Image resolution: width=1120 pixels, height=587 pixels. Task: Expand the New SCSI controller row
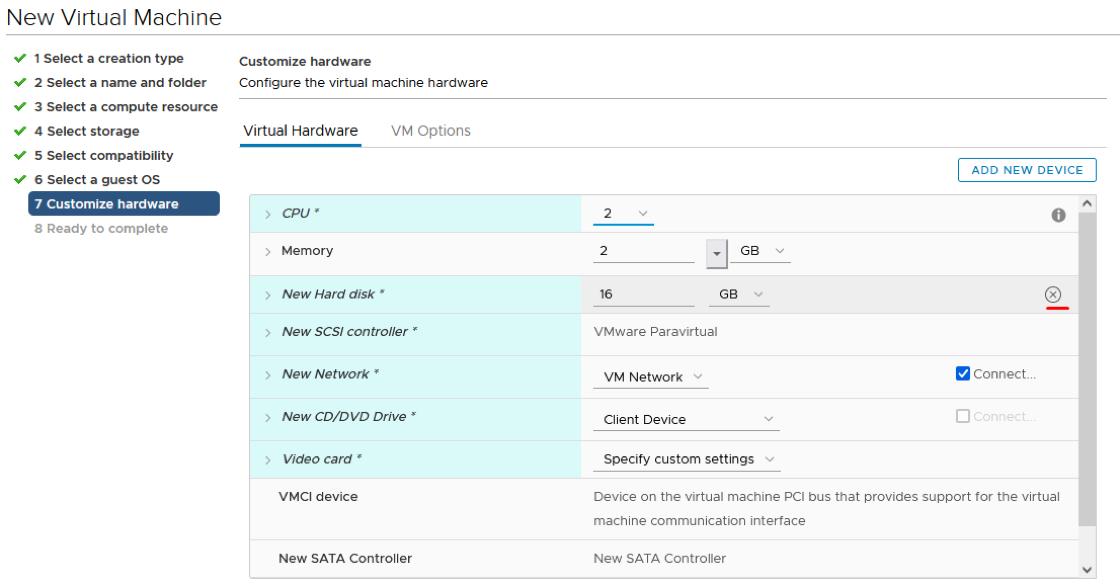point(268,333)
